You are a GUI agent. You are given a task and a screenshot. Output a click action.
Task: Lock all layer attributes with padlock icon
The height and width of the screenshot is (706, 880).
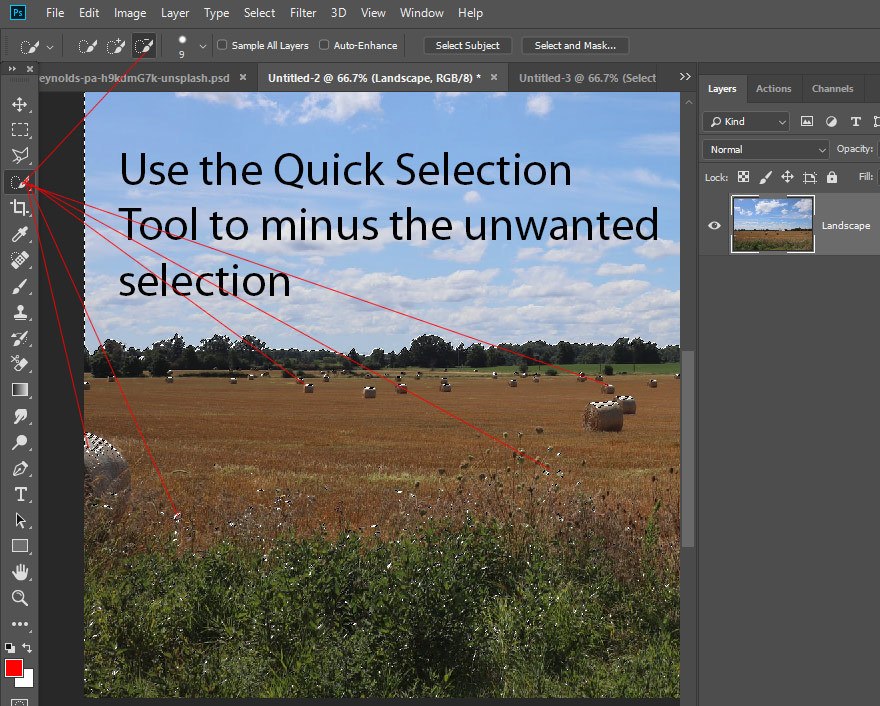(x=833, y=177)
